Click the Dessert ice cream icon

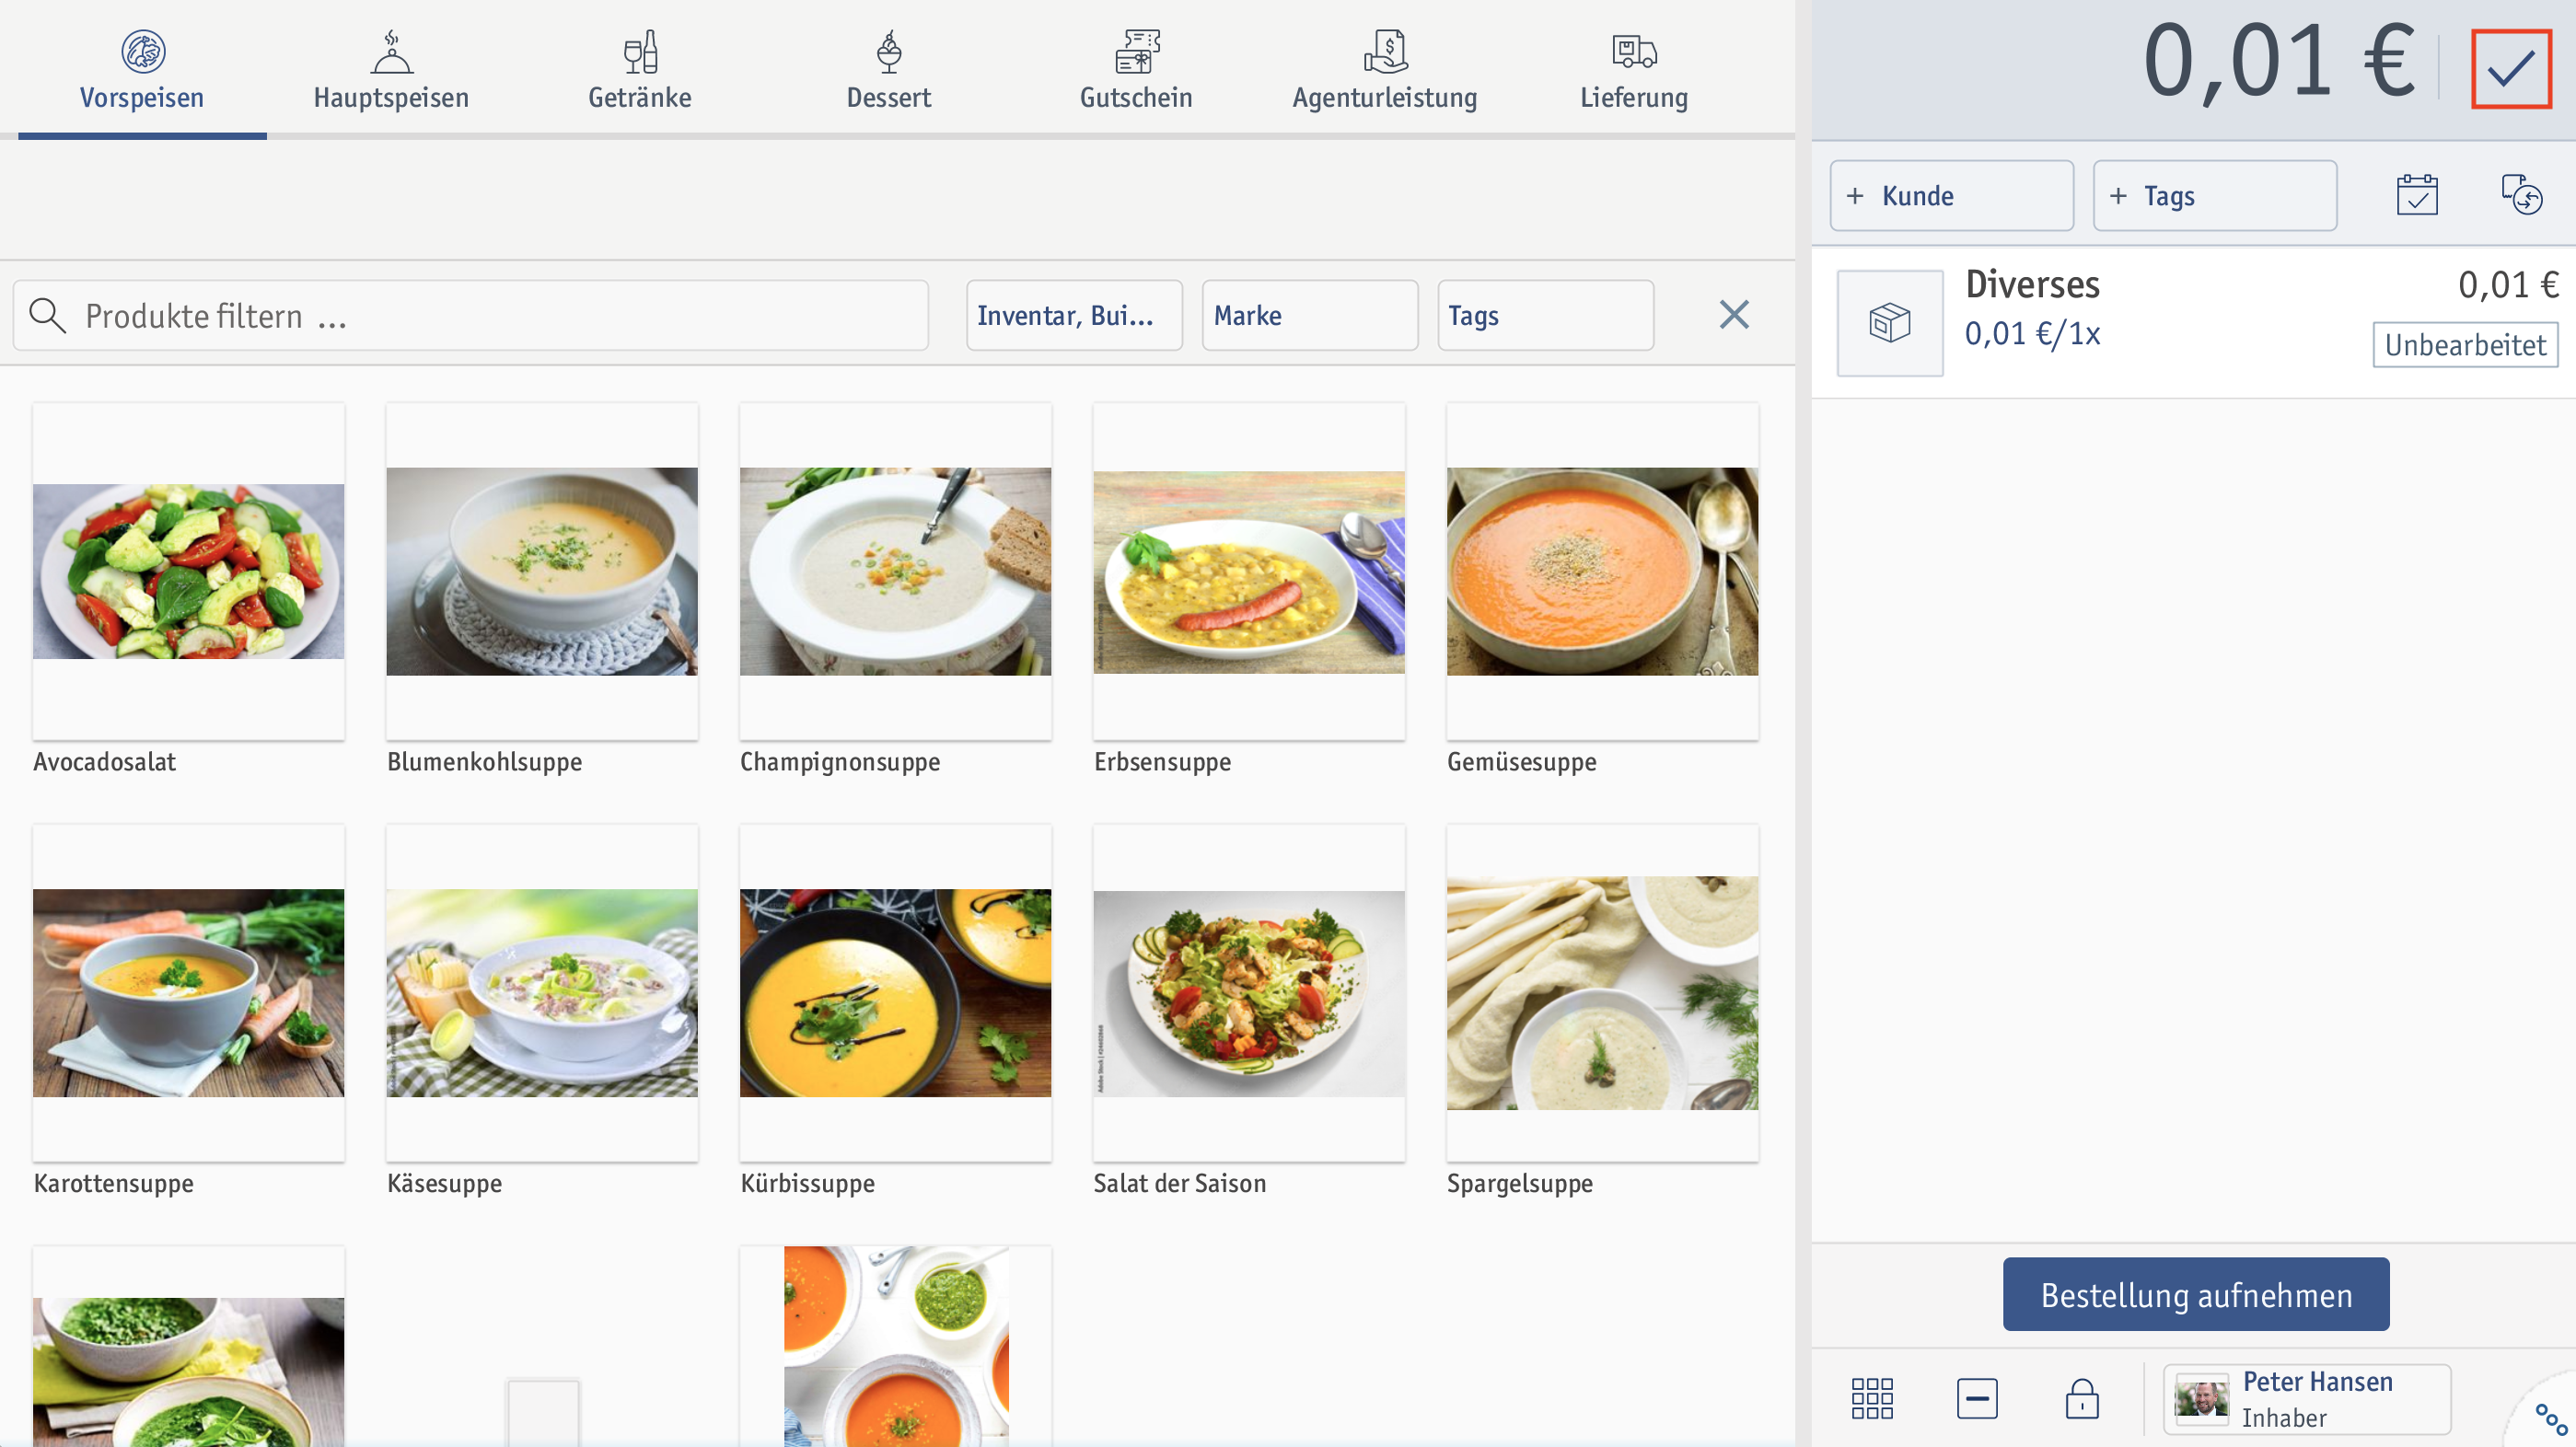pos(889,51)
